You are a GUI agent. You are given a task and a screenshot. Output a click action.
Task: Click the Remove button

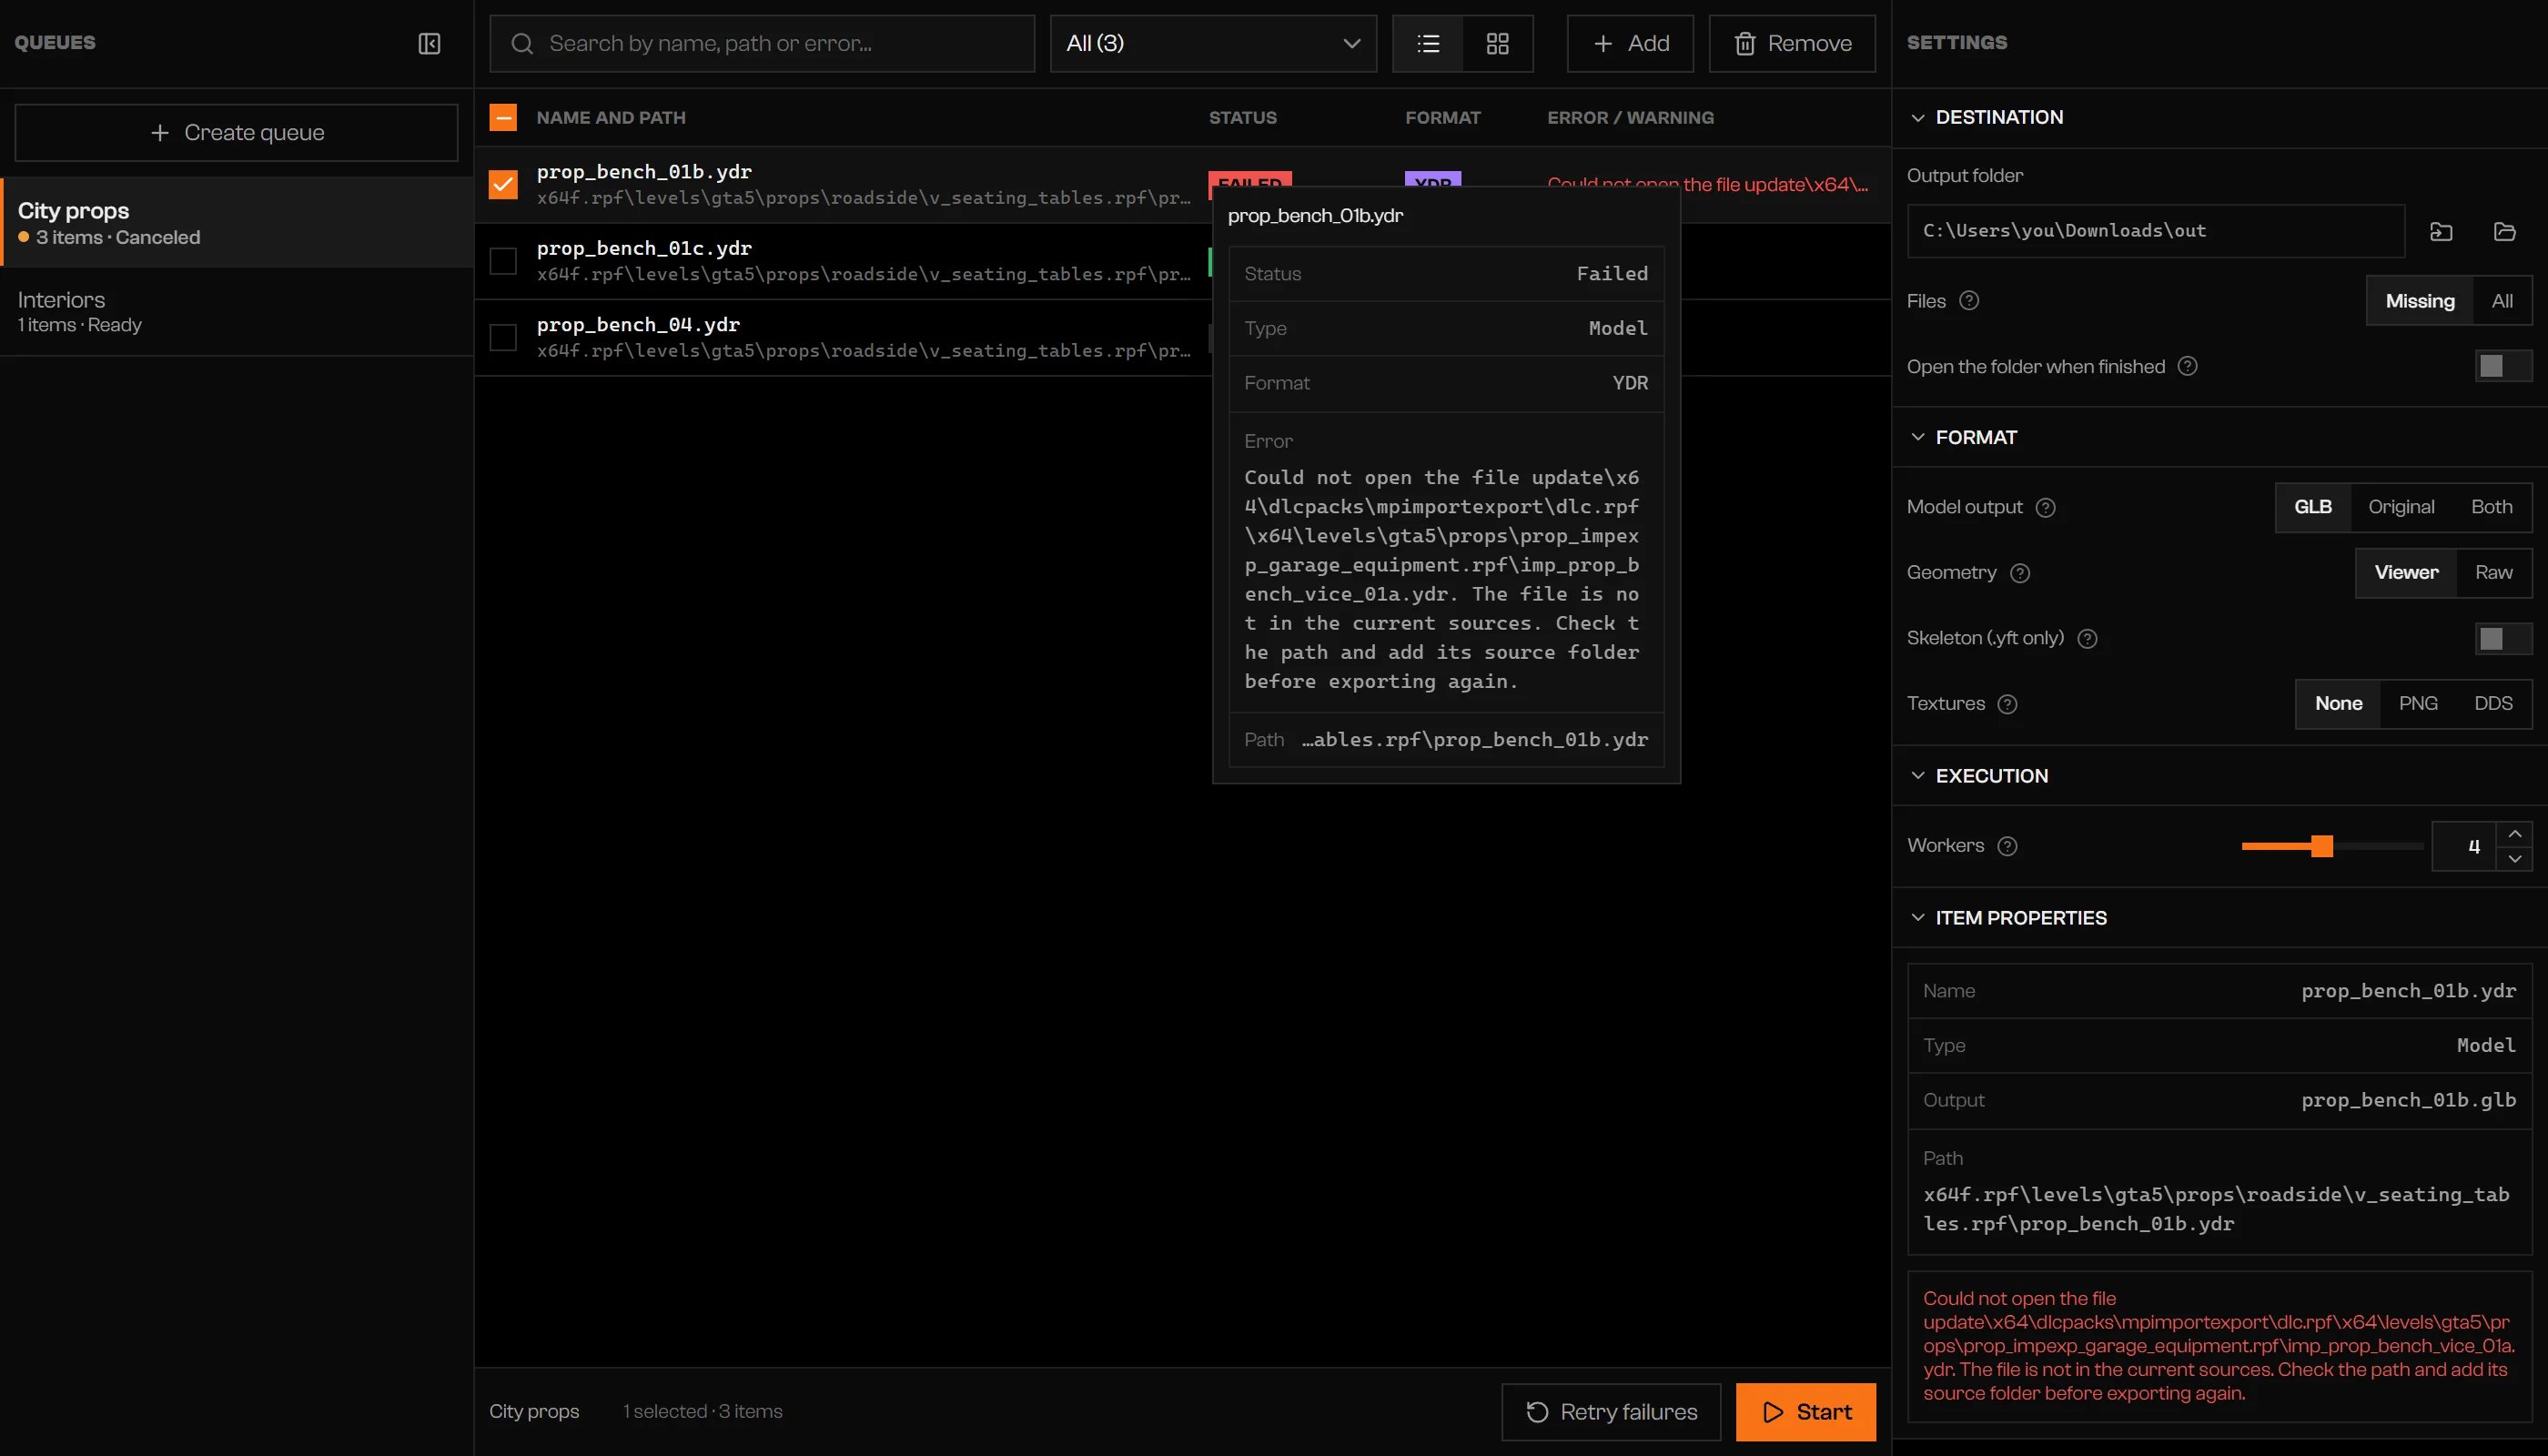pos(1792,43)
